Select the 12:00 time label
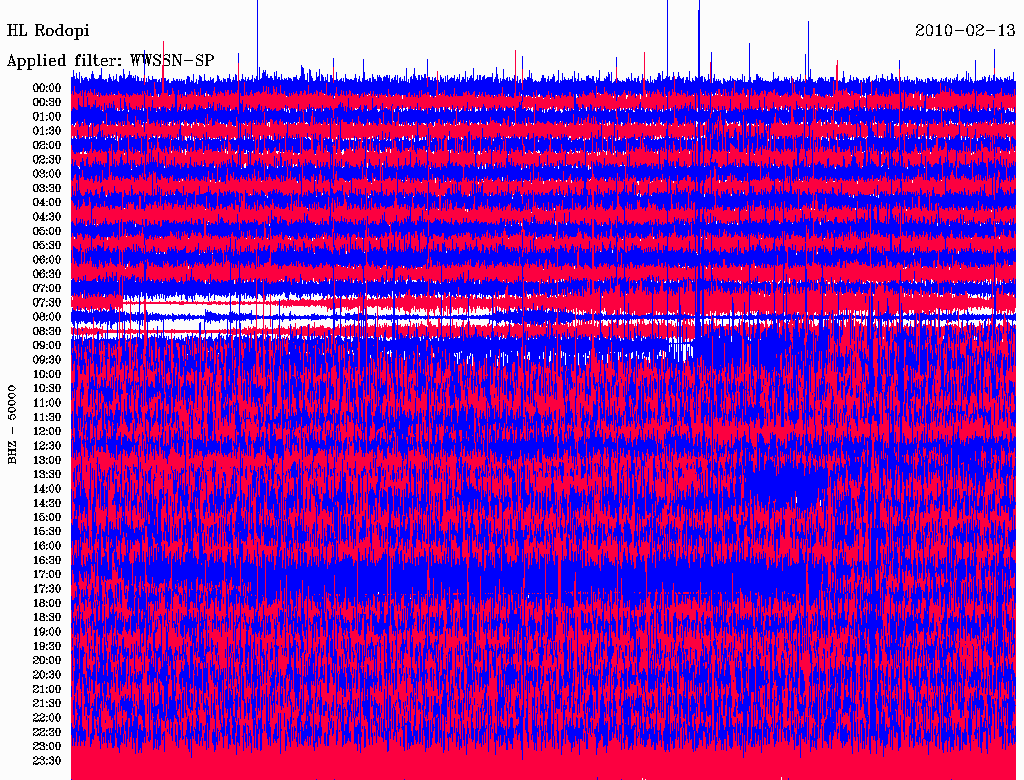1024x780 pixels. coord(47,432)
